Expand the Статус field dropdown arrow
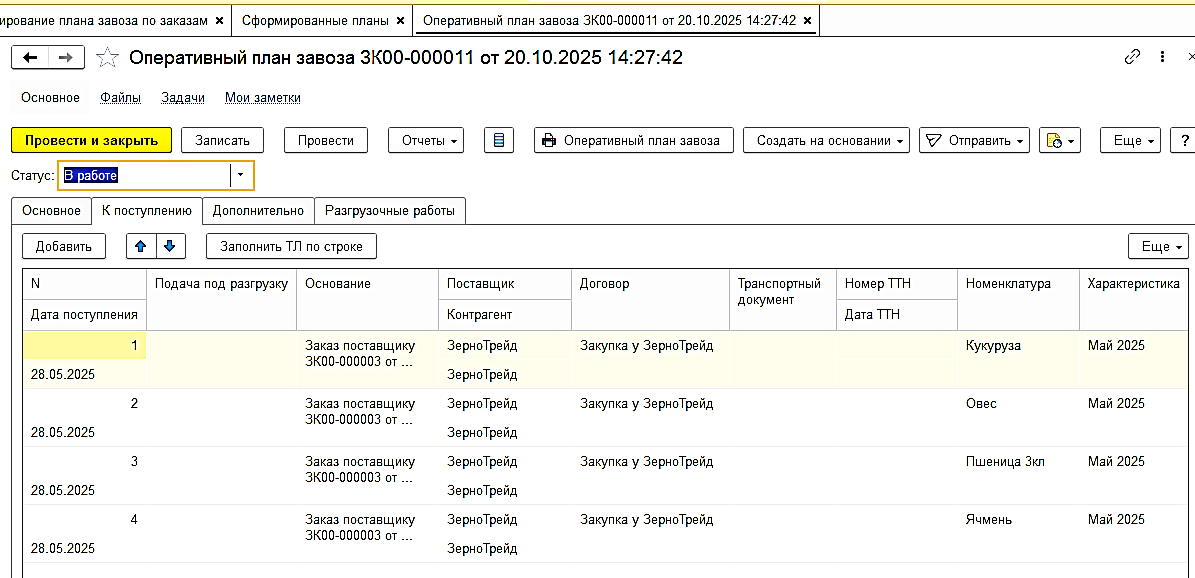Viewport: 1195px width, 578px height. point(241,176)
